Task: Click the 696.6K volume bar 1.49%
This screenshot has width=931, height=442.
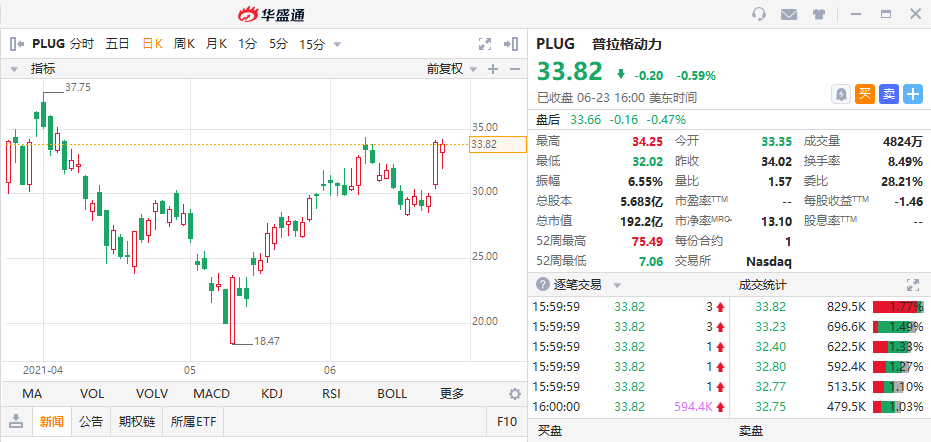Action: click(898, 327)
